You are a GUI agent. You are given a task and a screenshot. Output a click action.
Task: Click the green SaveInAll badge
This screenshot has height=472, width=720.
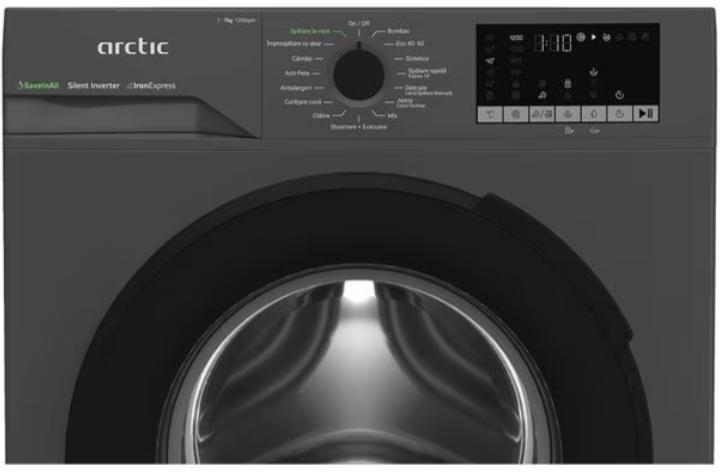38,85
